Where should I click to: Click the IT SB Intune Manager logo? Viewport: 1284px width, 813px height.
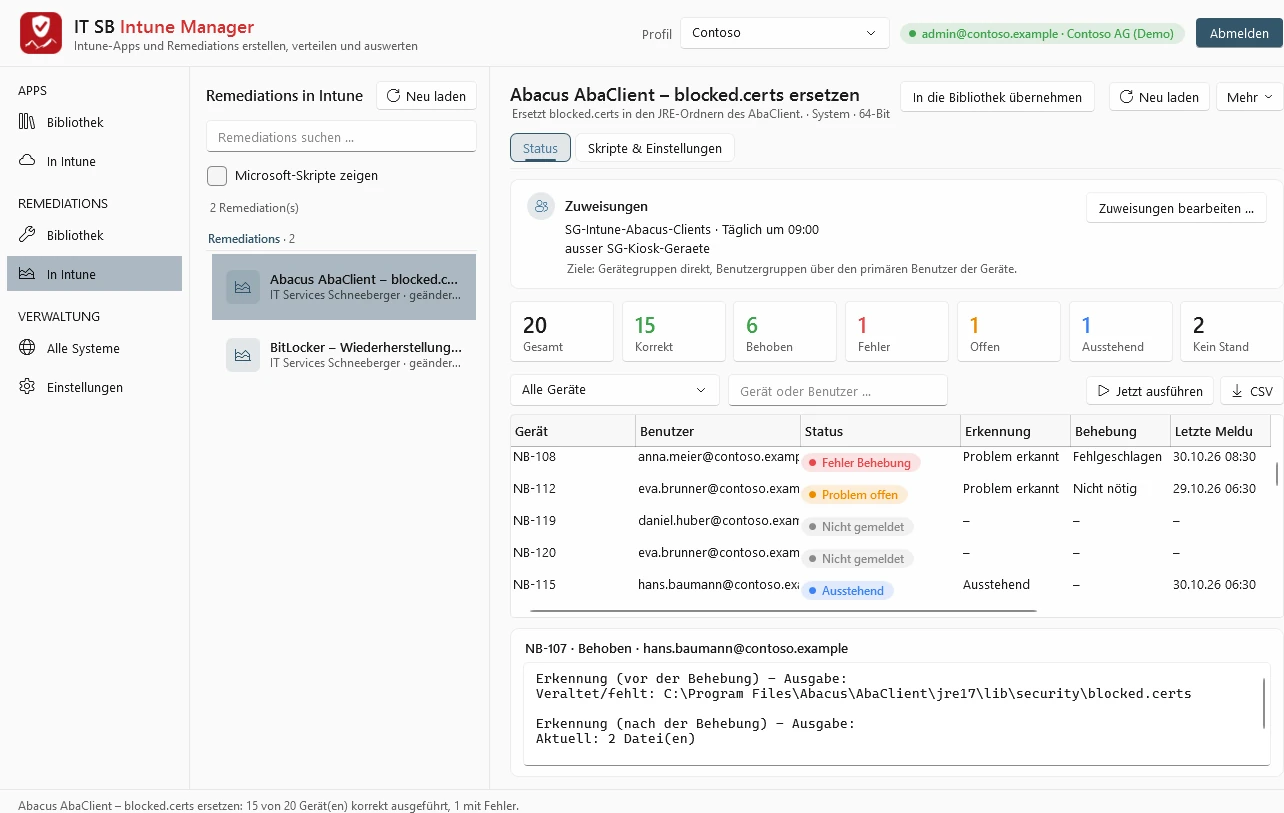(41, 34)
